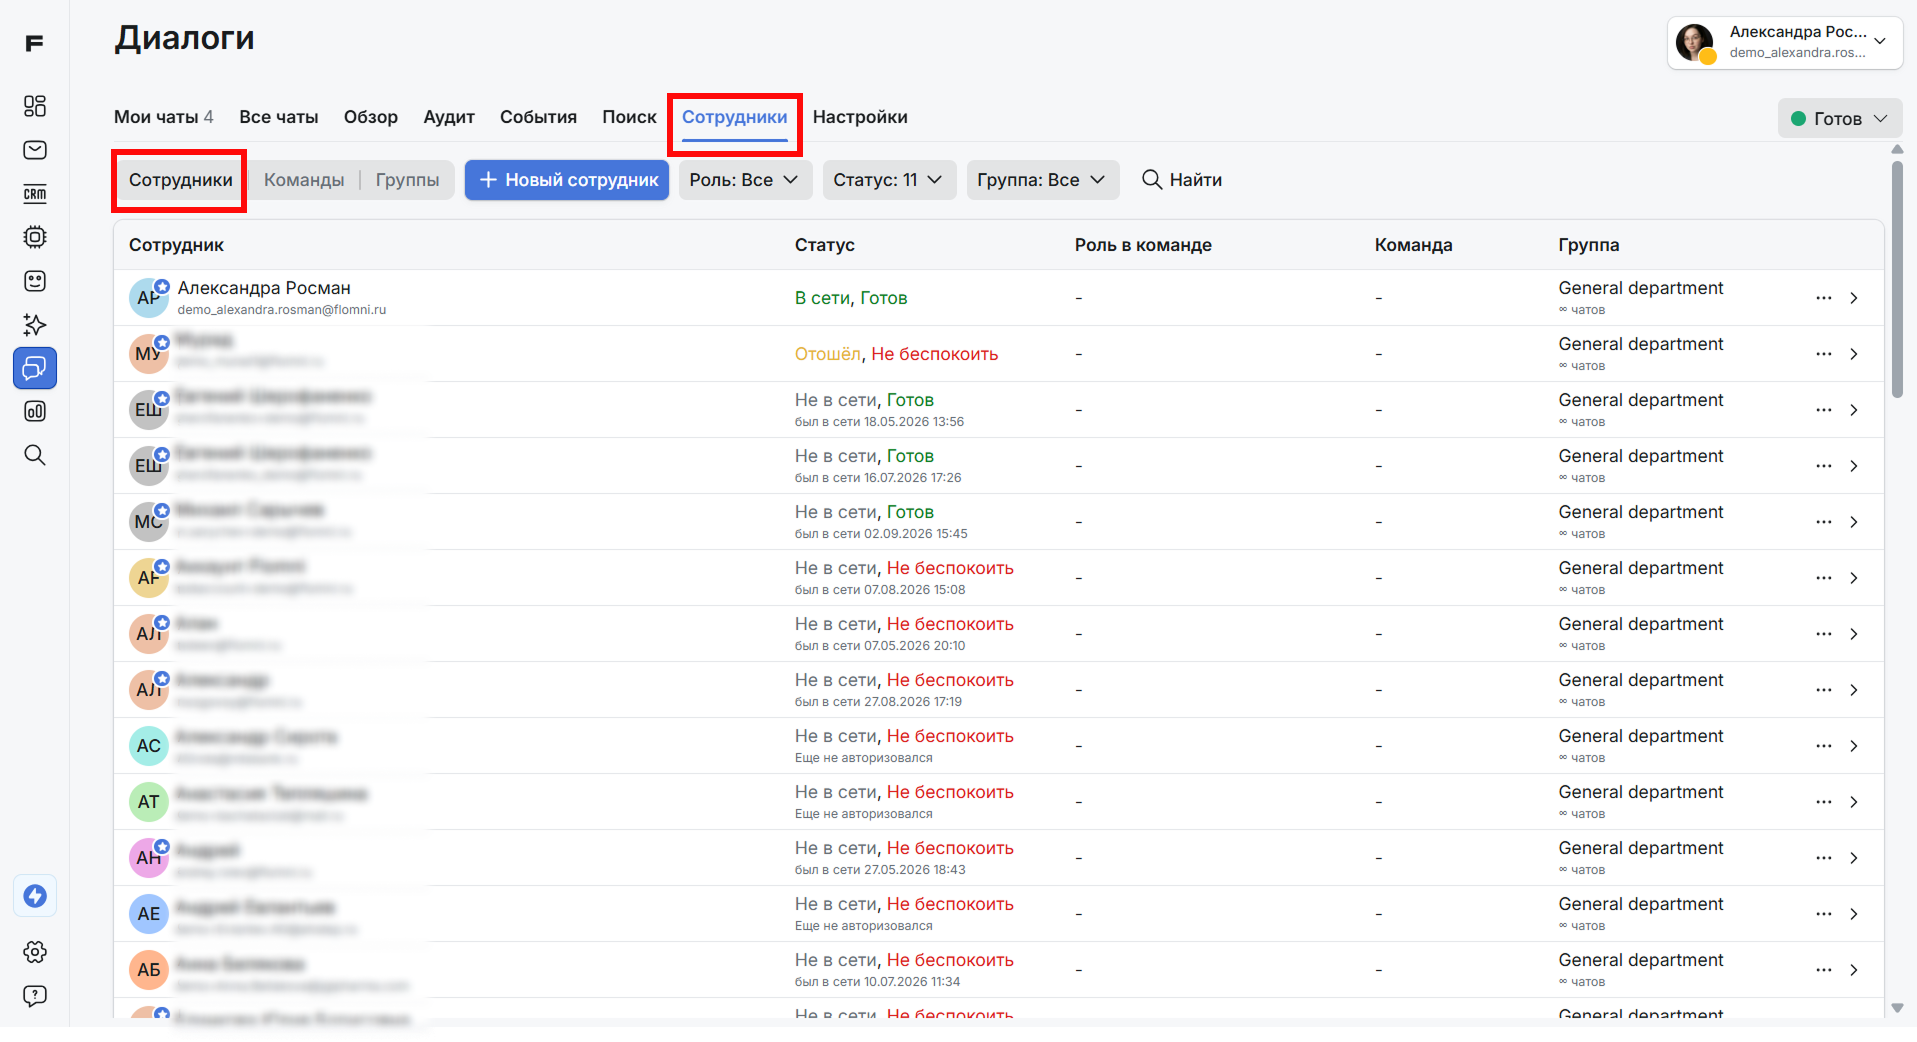Click Найти to search employees

pyautogui.click(x=1182, y=180)
